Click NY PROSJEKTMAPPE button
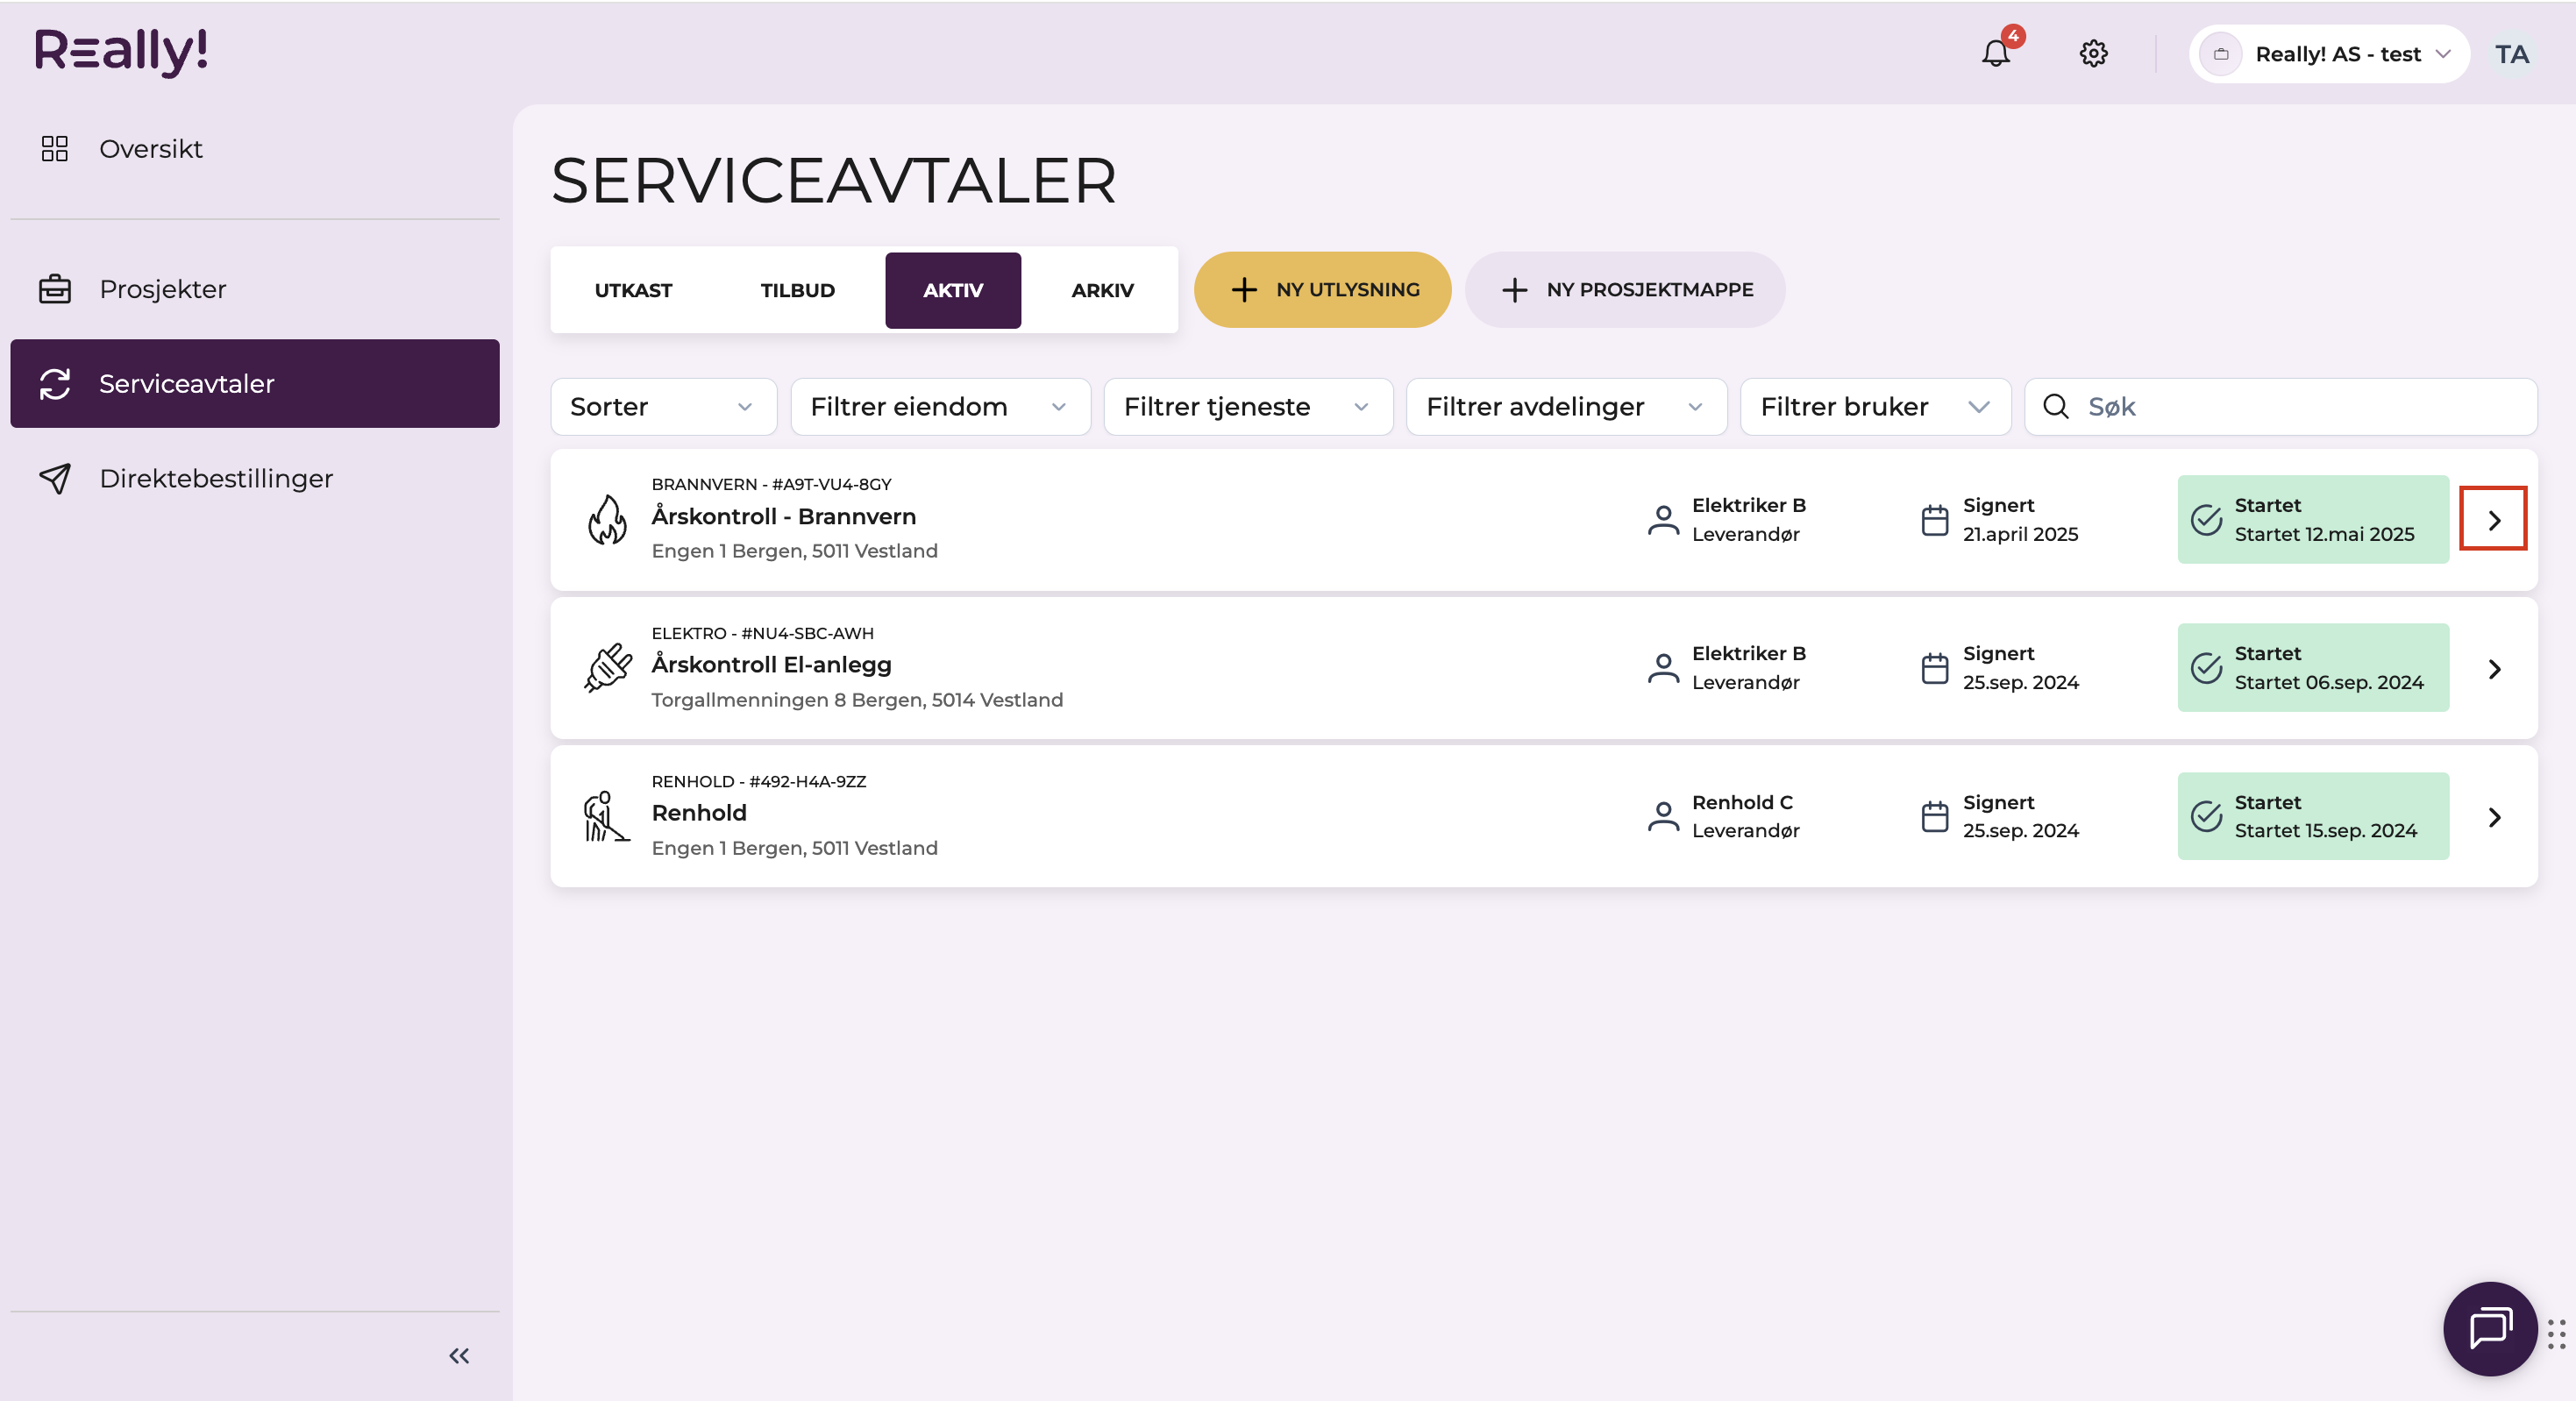Viewport: 2576px width, 1401px height. (1625, 289)
